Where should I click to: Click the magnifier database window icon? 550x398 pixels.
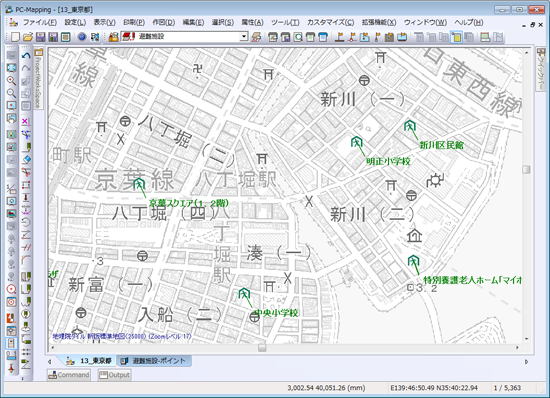point(298,37)
